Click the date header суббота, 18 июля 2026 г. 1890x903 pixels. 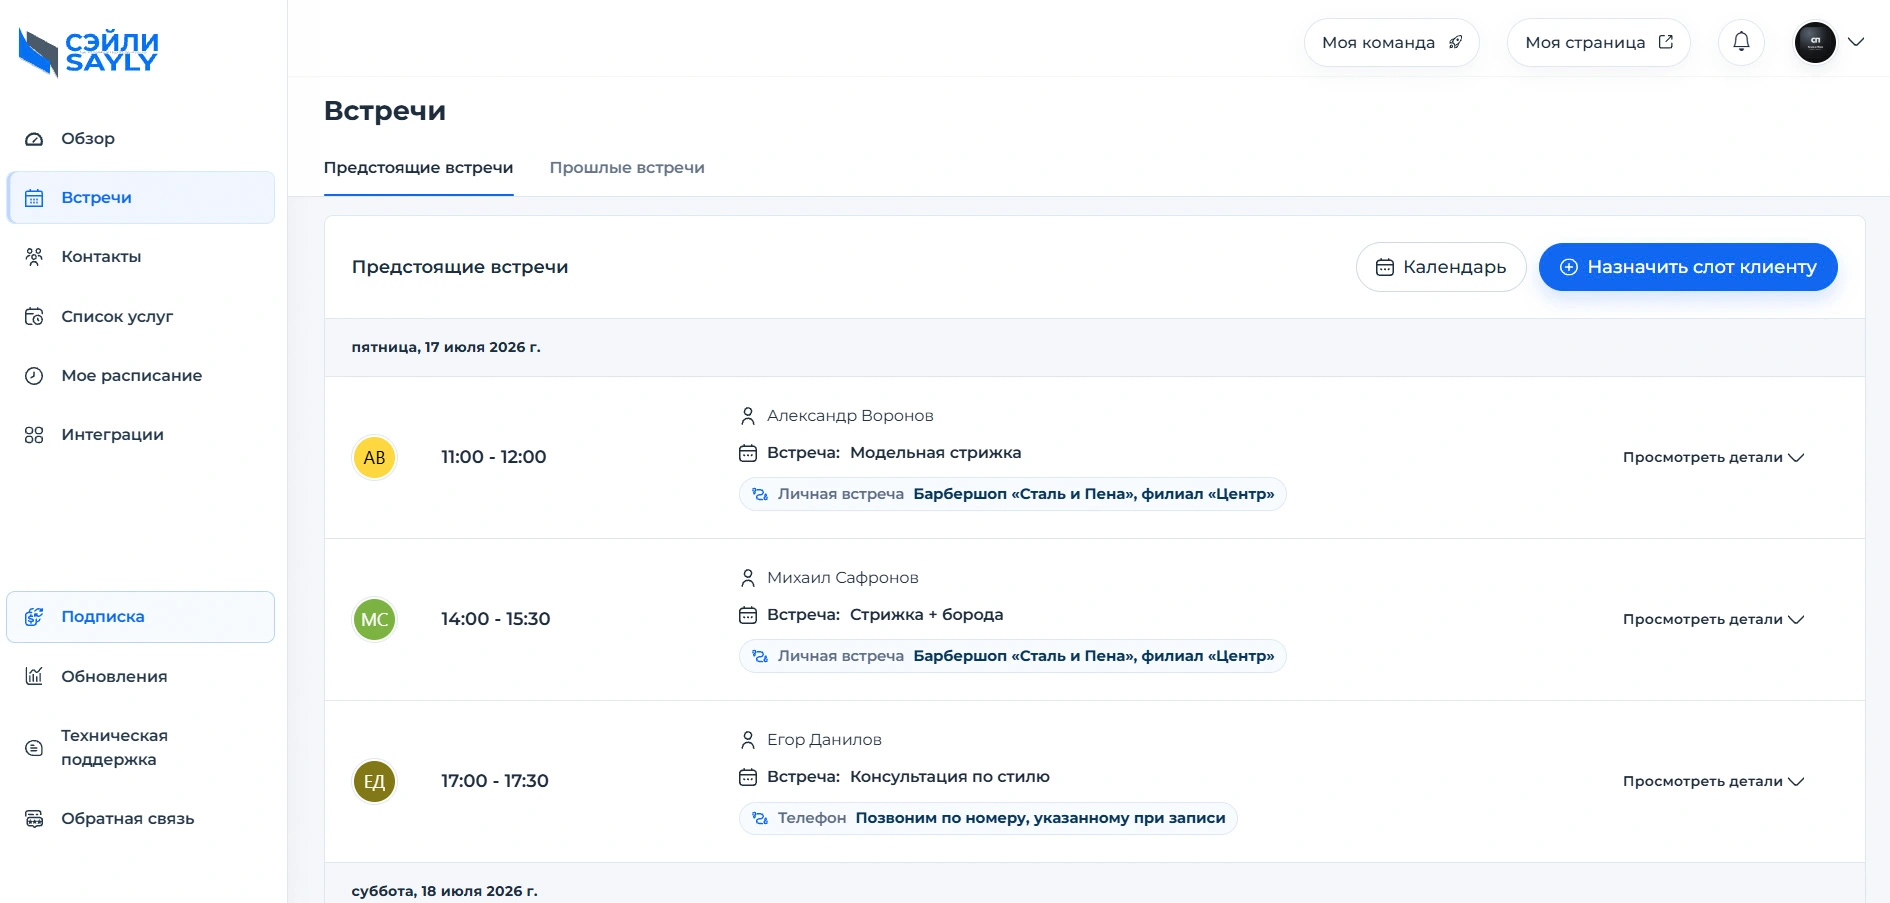point(445,891)
